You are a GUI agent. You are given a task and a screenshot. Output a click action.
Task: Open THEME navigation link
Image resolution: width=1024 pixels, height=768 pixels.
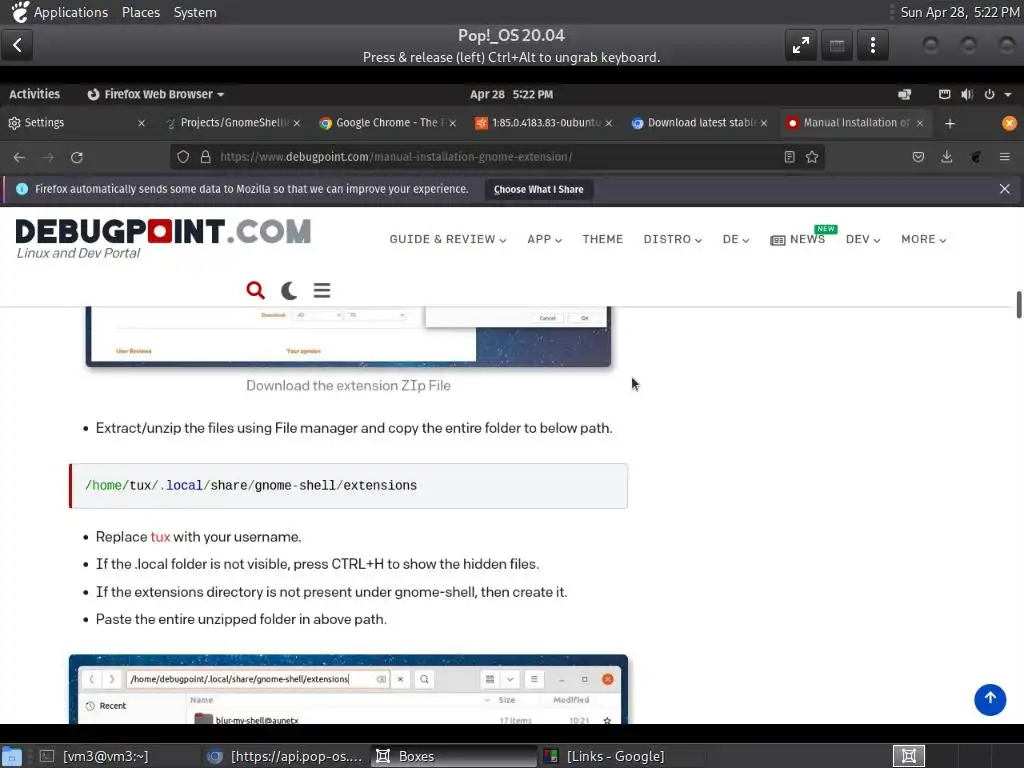pos(603,239)
